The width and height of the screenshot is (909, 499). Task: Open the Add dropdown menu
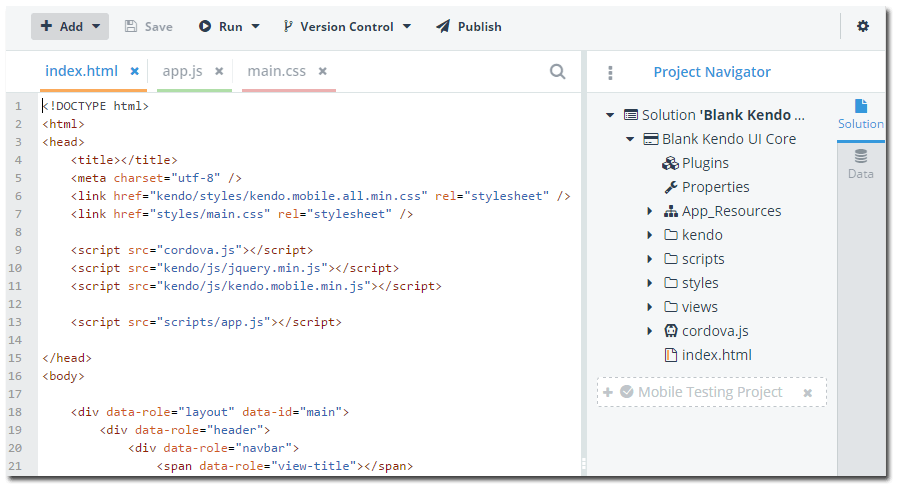[70, 27]
